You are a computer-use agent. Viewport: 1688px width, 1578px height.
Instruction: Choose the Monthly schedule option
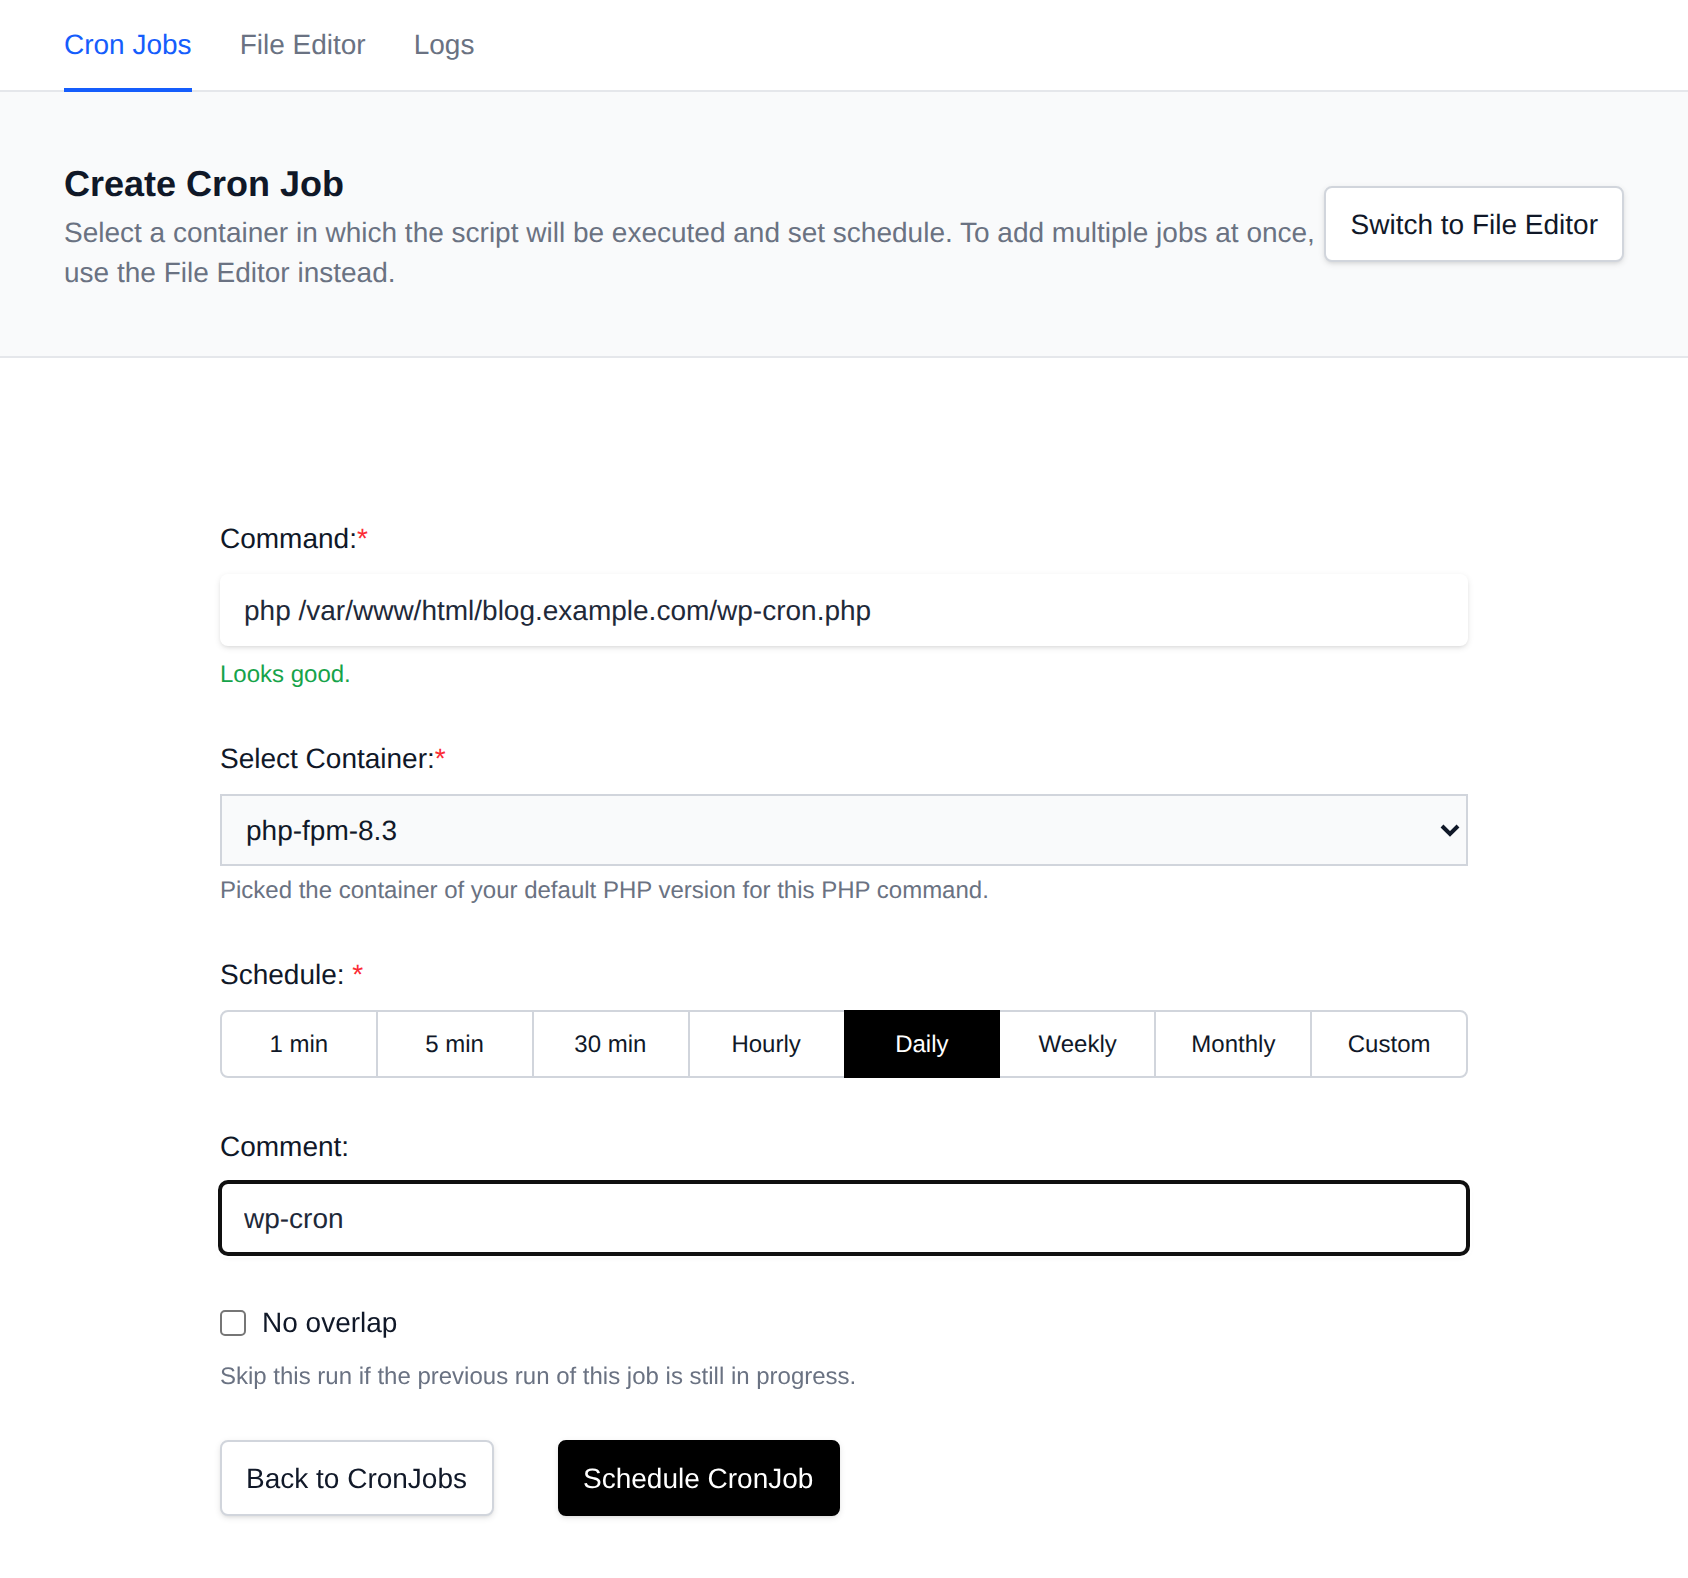pyautogui.click(x=1233, y=1044)
